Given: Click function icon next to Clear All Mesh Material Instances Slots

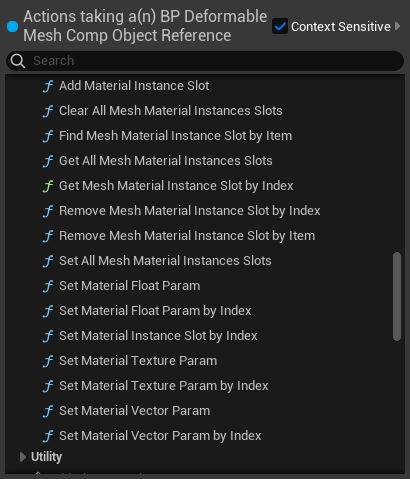Looking at the screenshot, I should click(48, 111).
